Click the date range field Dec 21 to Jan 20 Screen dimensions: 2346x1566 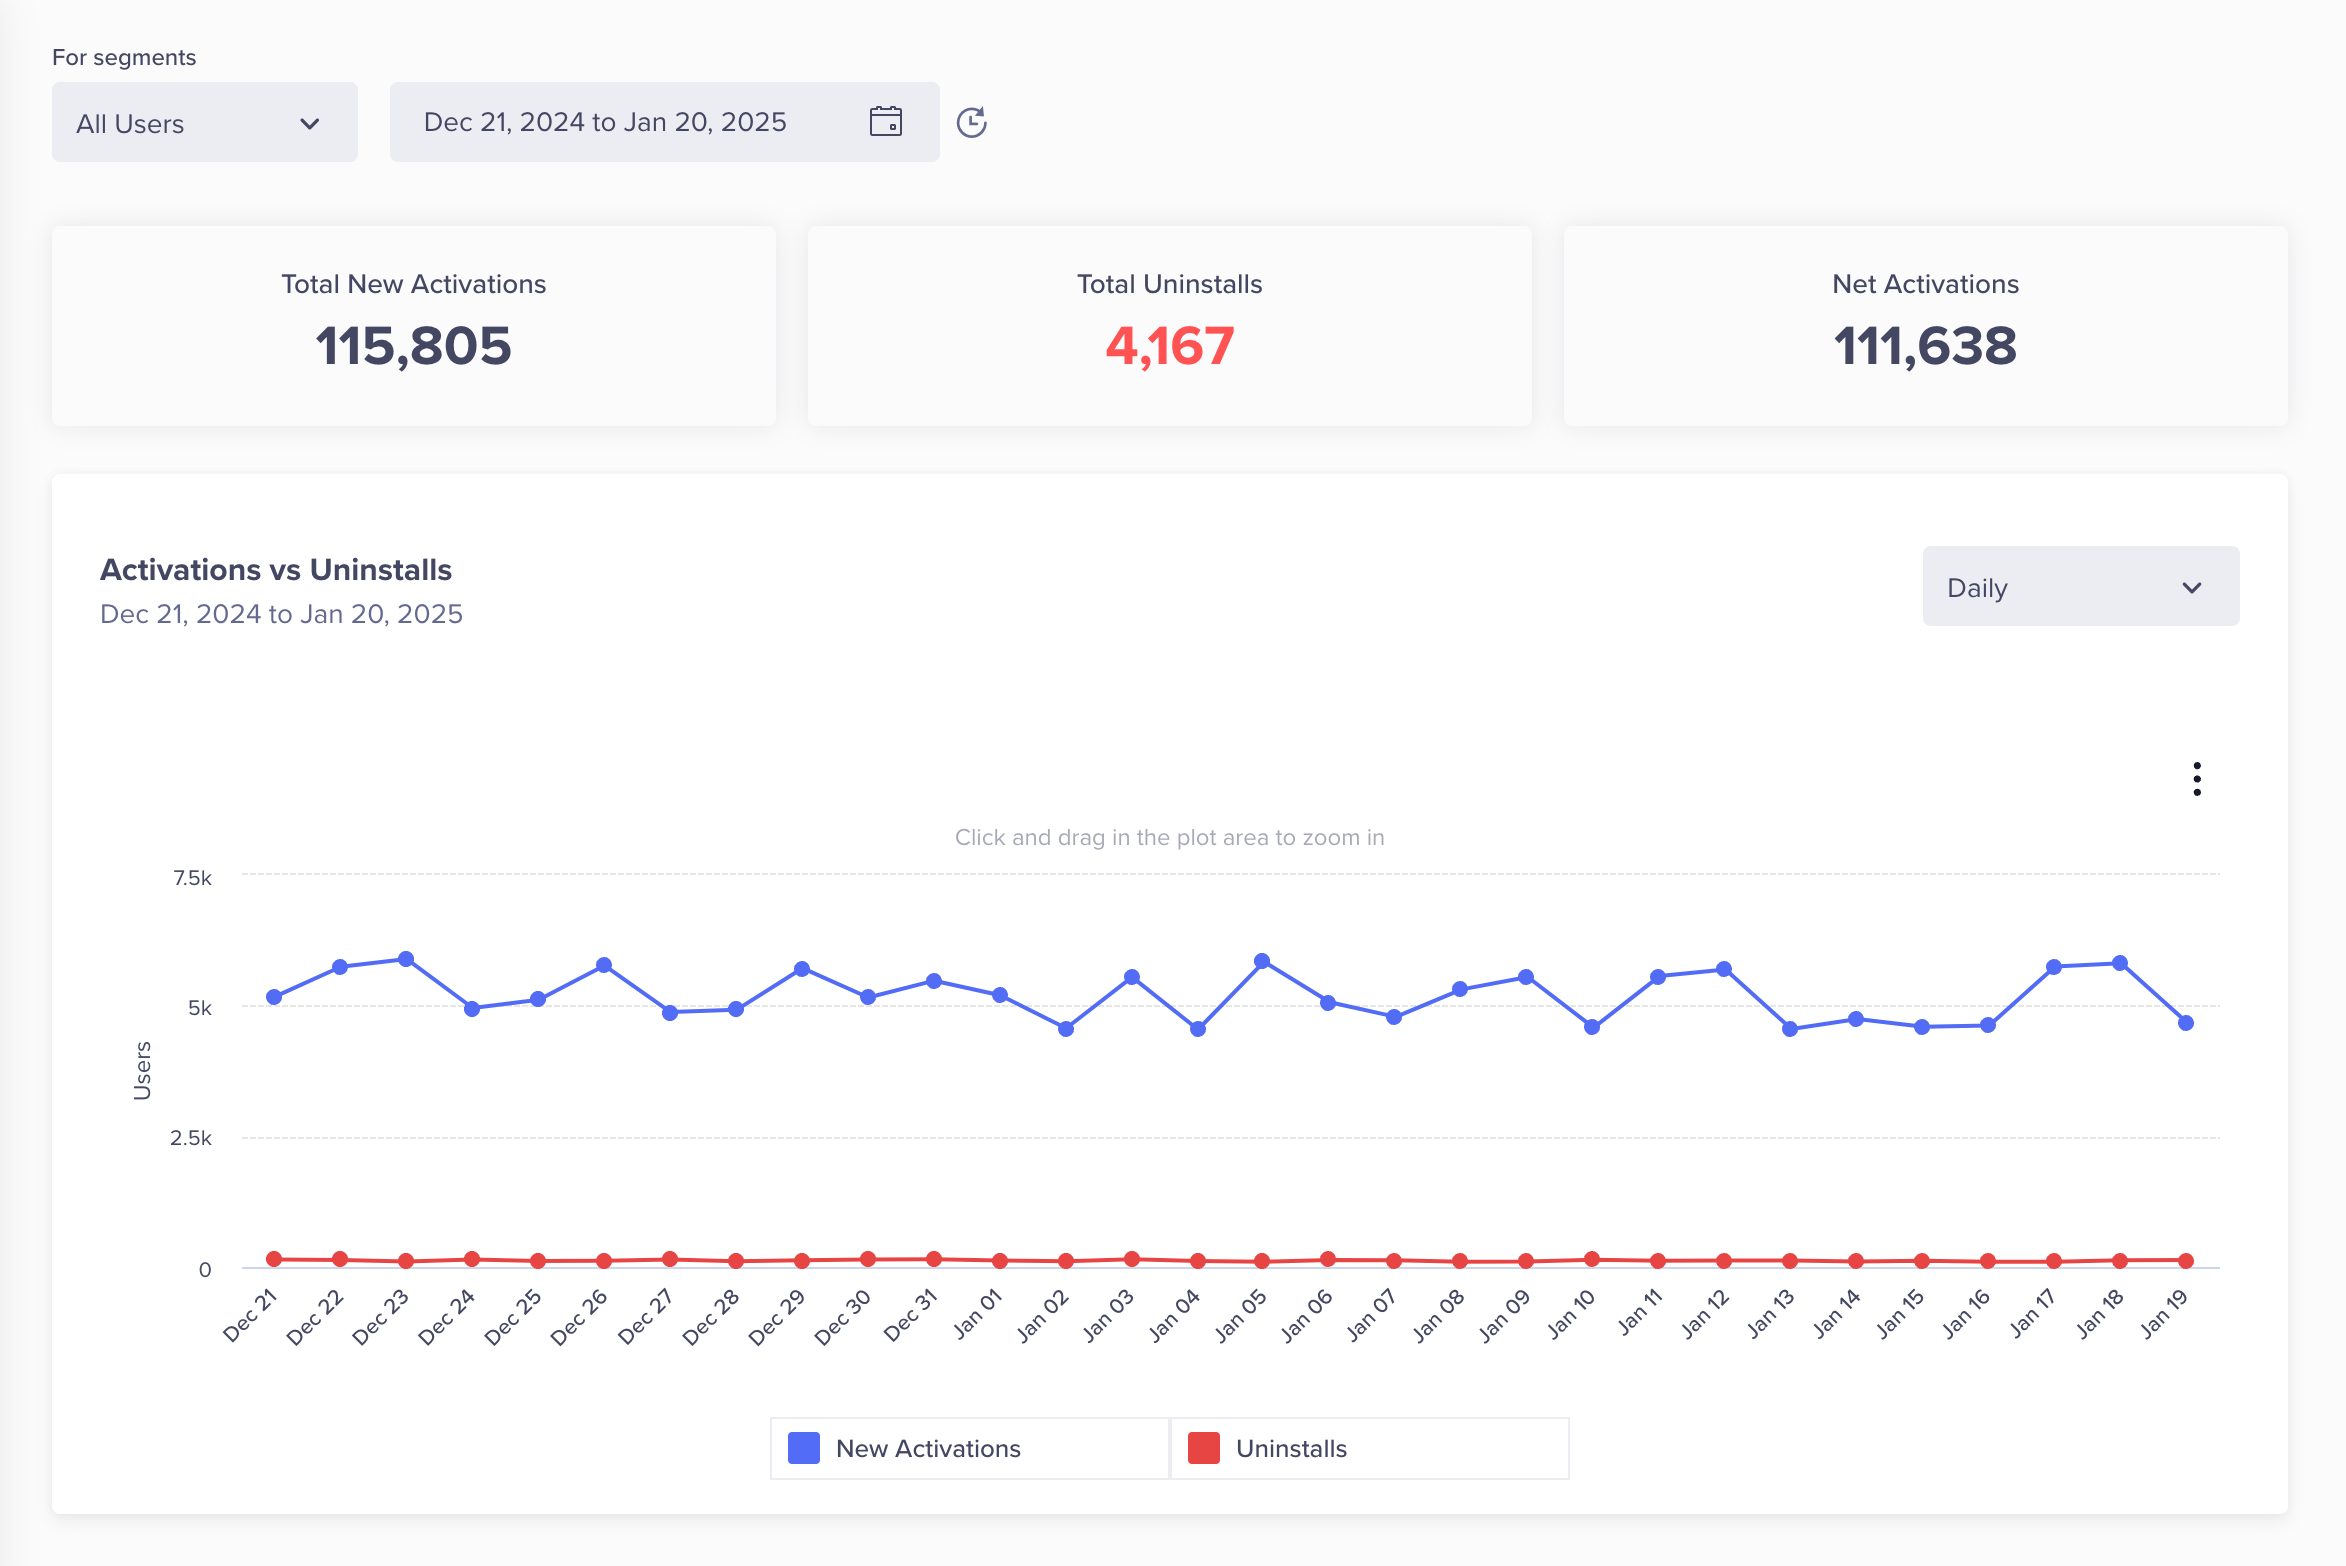pos(664,122)
